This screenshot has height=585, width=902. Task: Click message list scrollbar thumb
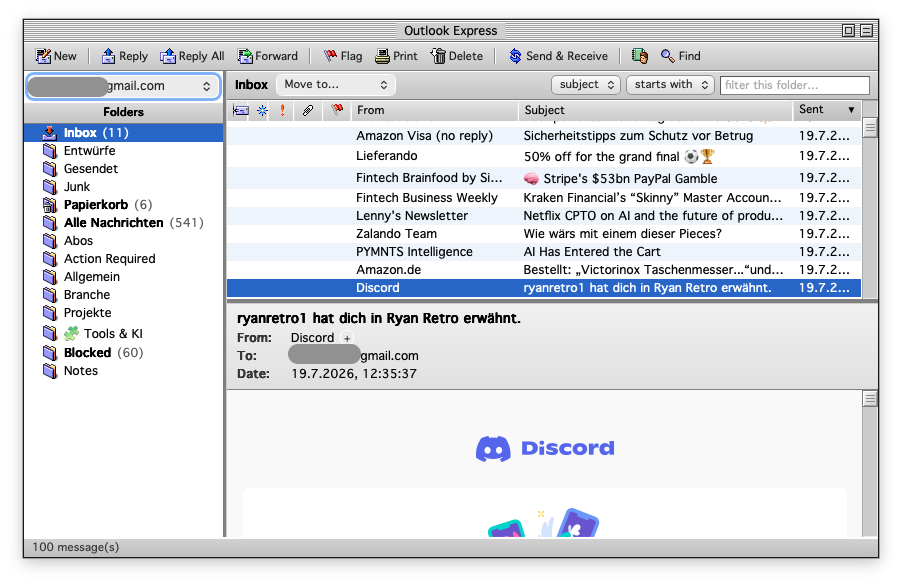pos(870,128)
